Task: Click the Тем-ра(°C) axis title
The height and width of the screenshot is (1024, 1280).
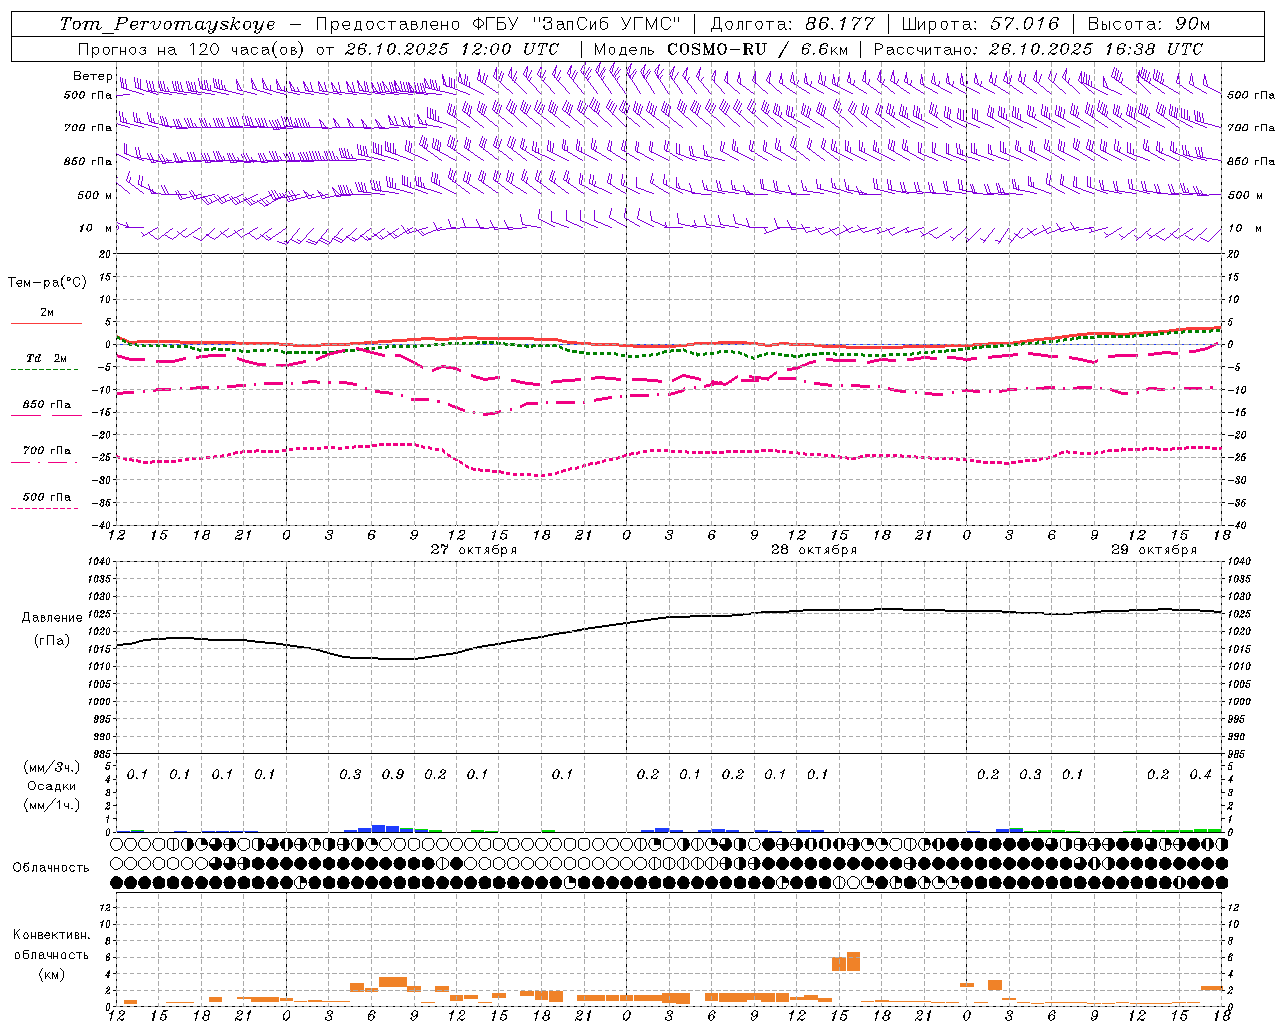Action: pos(47,283)
